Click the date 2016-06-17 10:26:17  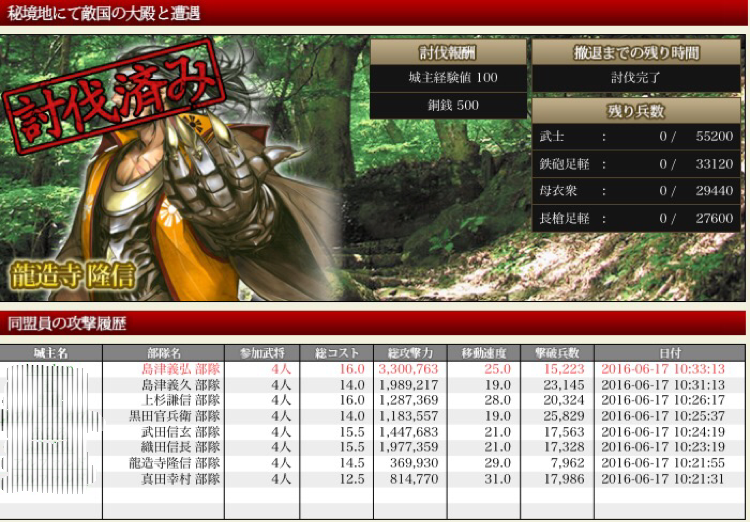[663, 400]
